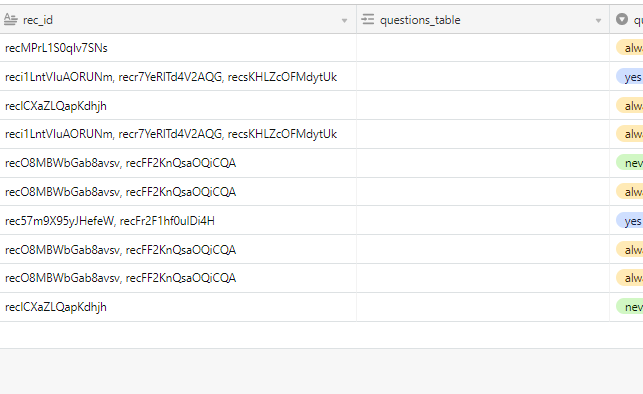Select cell rec57m9X95yJHefeW, recFr2F1hf0ulDi4H

[x=178, y=221]
